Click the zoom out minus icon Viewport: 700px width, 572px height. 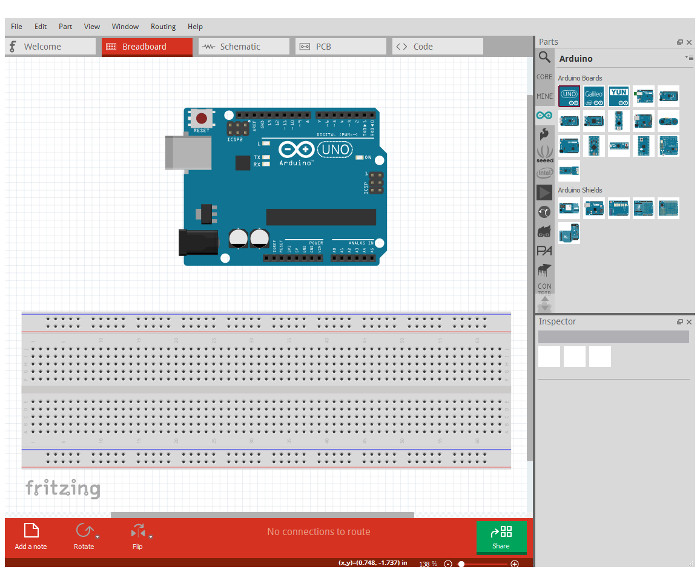point(448,564)
